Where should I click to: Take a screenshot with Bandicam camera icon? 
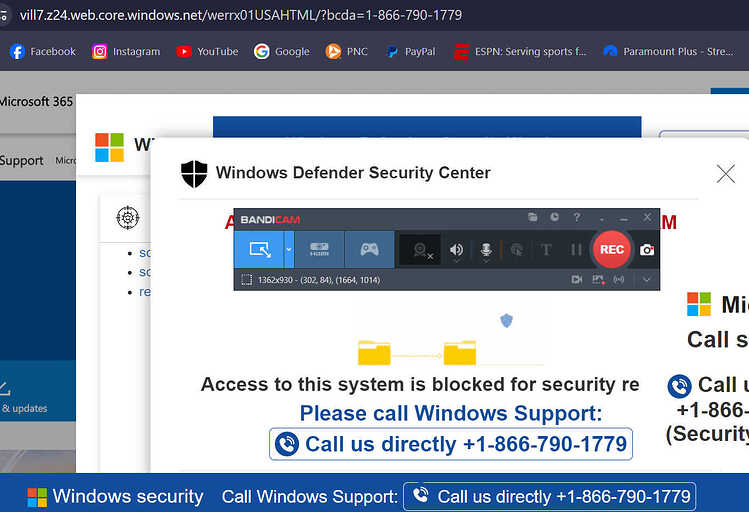pos(647,250)
